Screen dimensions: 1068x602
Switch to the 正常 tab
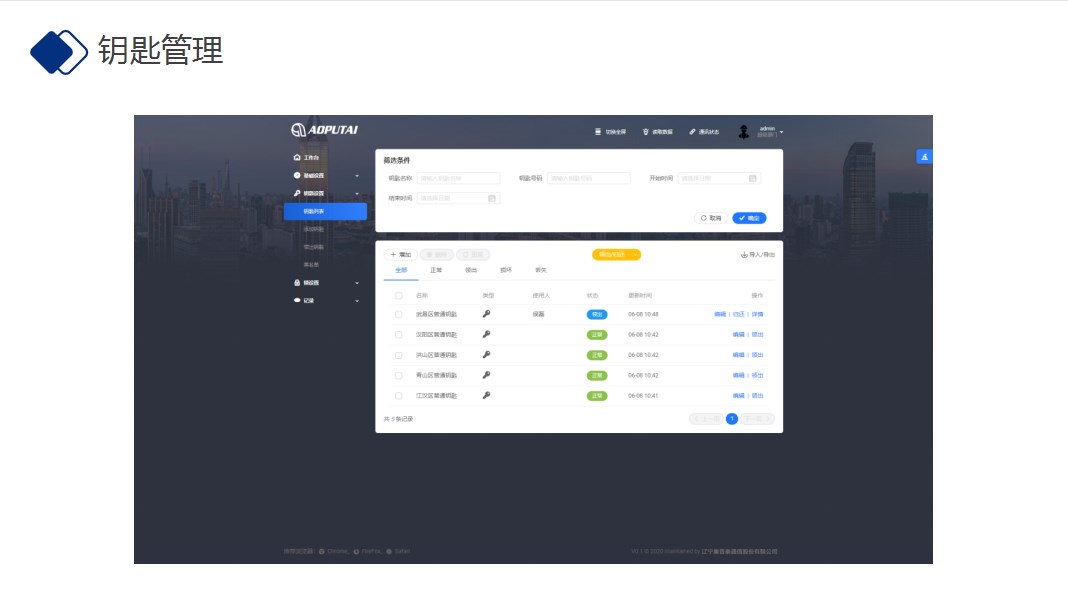tap(436, 270)
